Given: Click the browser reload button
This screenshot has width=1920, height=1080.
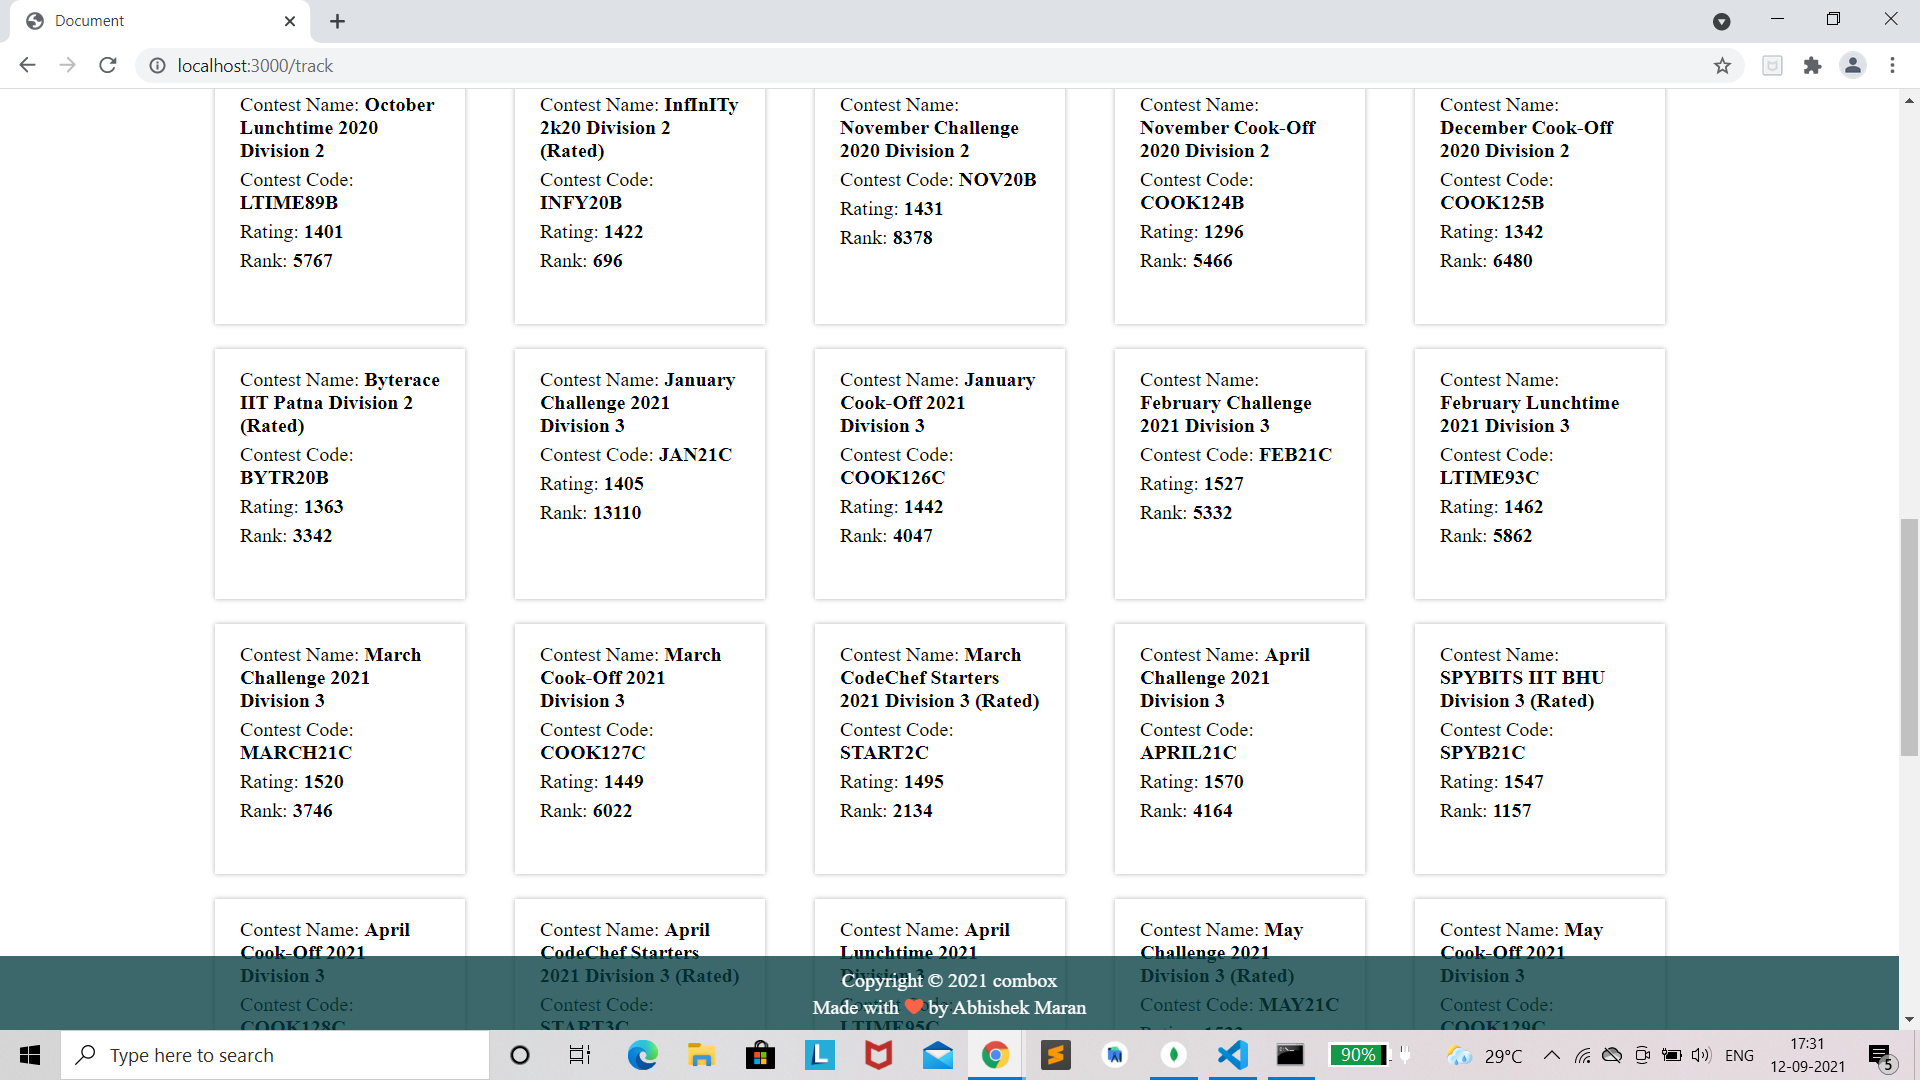Looking at the screenshot, I should pos(108,65).
